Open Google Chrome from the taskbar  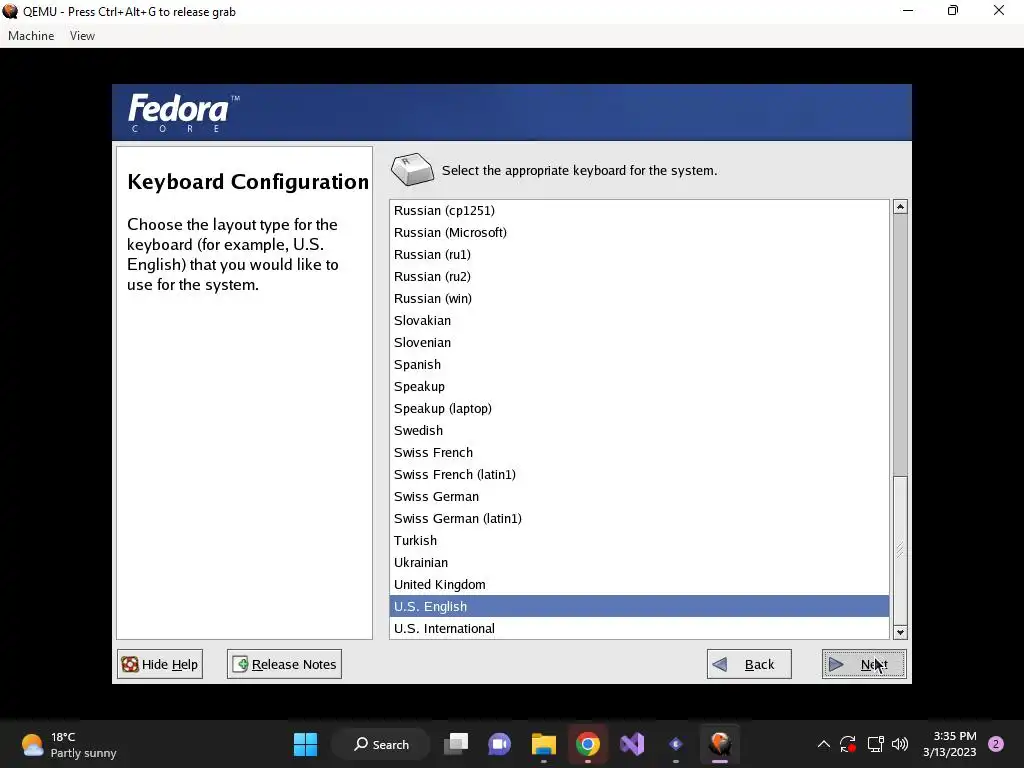click(x=588, y=744)
